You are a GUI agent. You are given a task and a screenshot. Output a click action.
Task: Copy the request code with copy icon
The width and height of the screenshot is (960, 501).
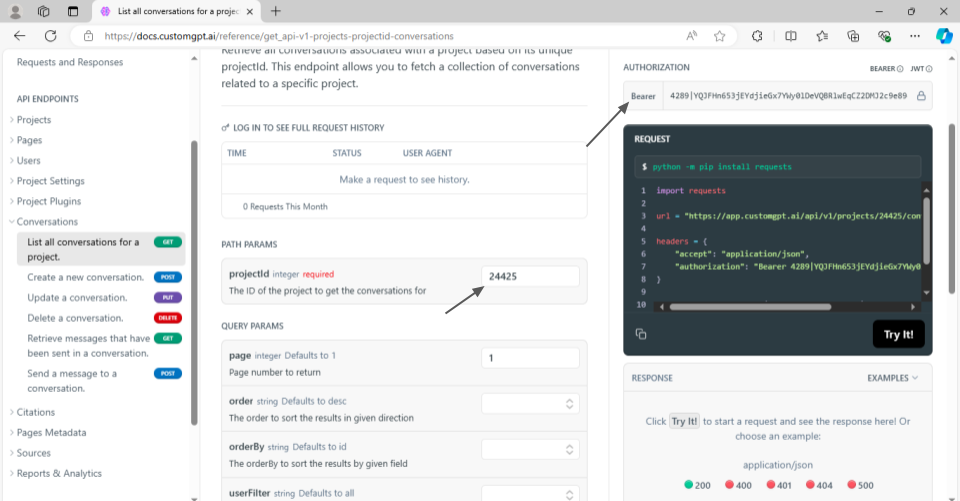click(641, 334)
